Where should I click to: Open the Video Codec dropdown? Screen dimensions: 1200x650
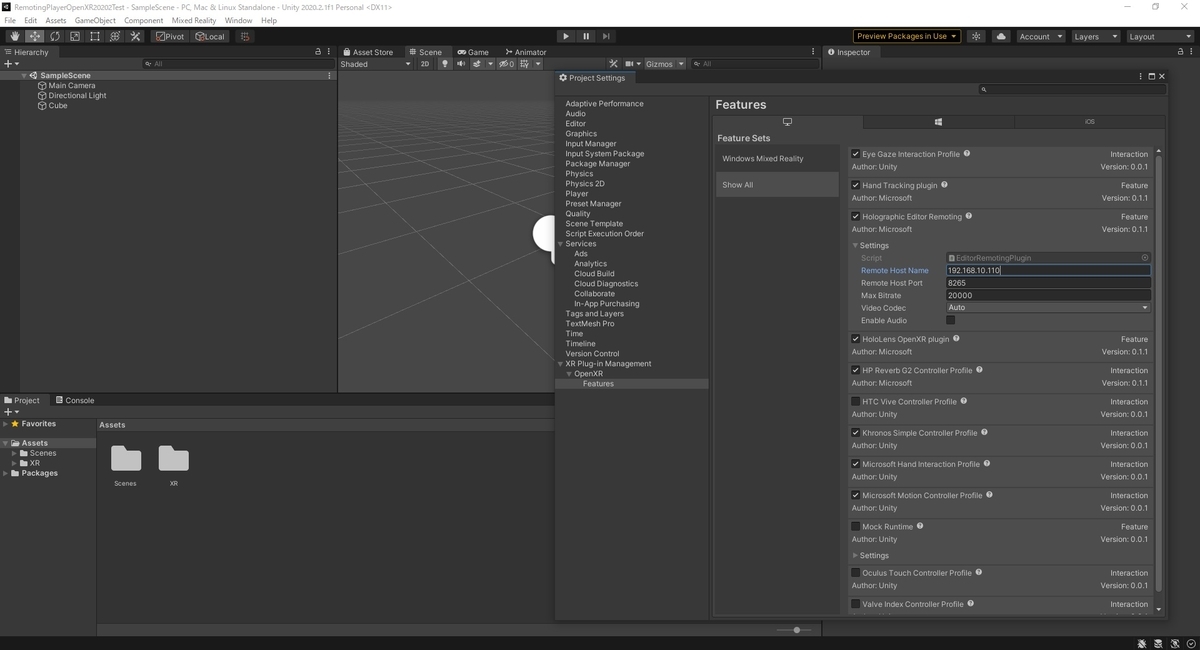[x=1048, y=307]
